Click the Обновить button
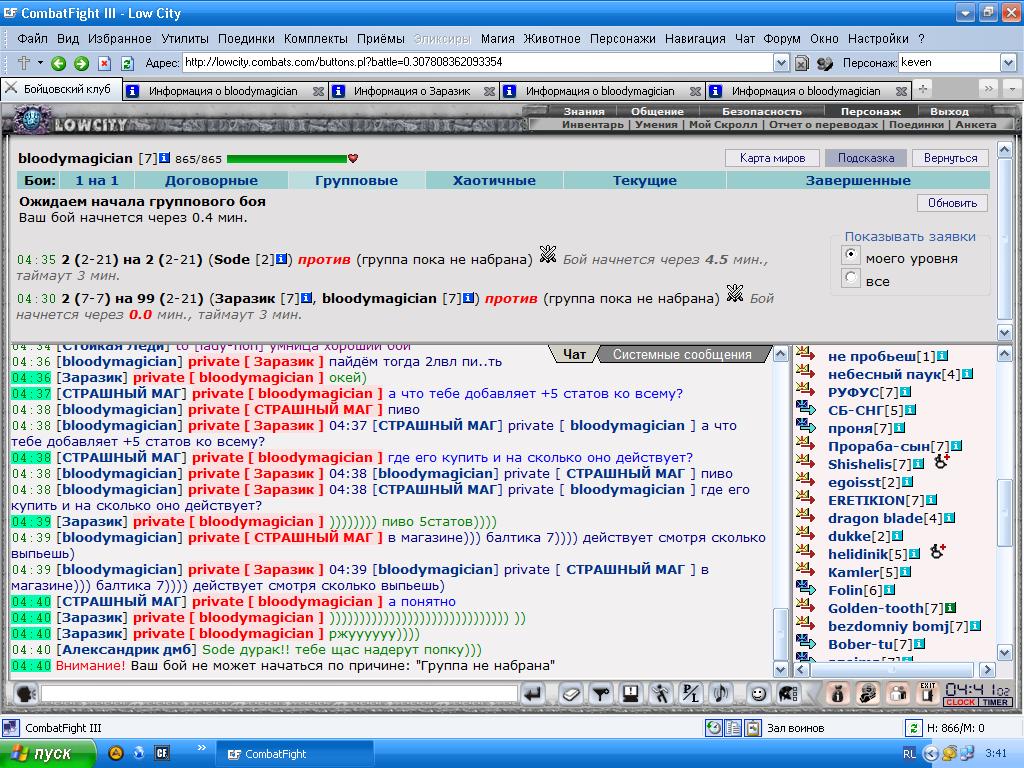This screenshot has height=768, width=1024. 952,203
